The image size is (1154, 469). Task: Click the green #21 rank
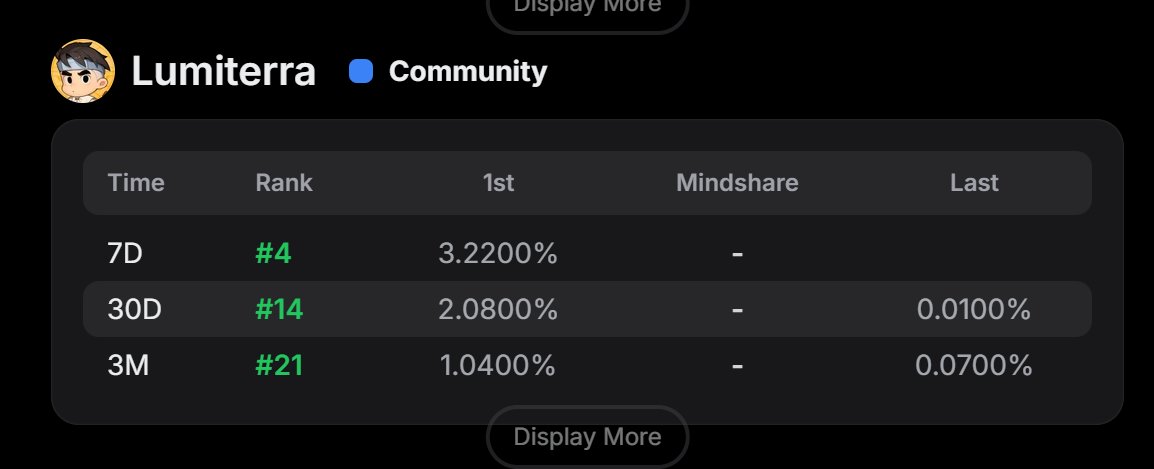pos(279,366)
